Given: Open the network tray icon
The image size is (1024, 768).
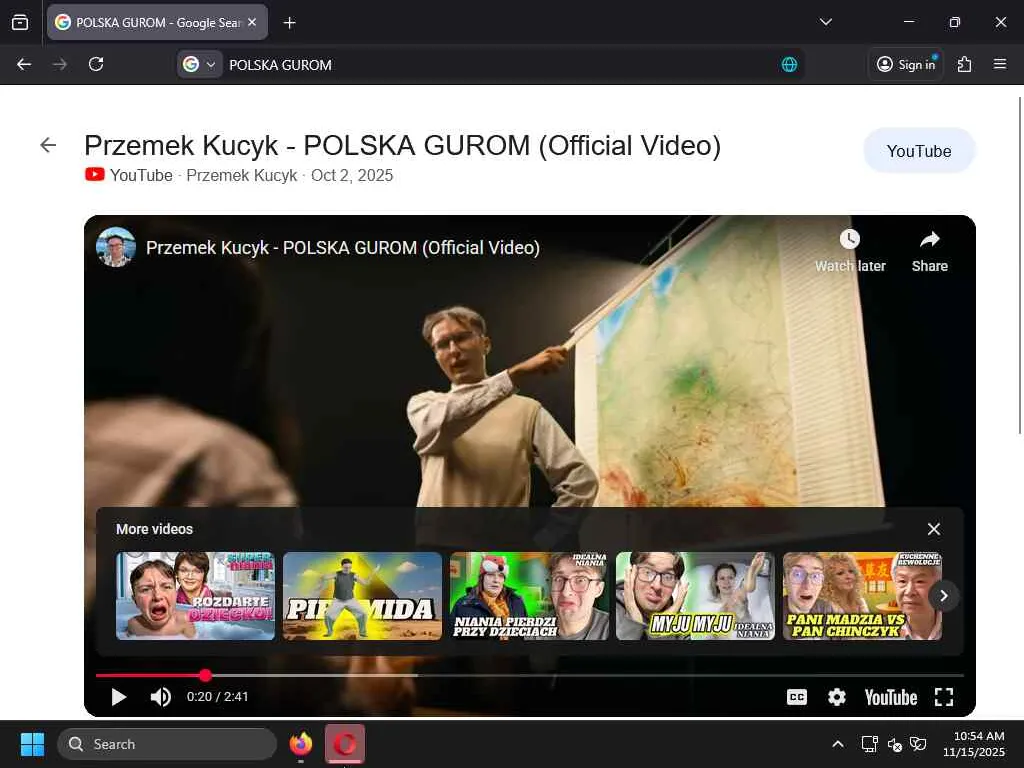Looking at the screenshot, I should coord(869,744).
